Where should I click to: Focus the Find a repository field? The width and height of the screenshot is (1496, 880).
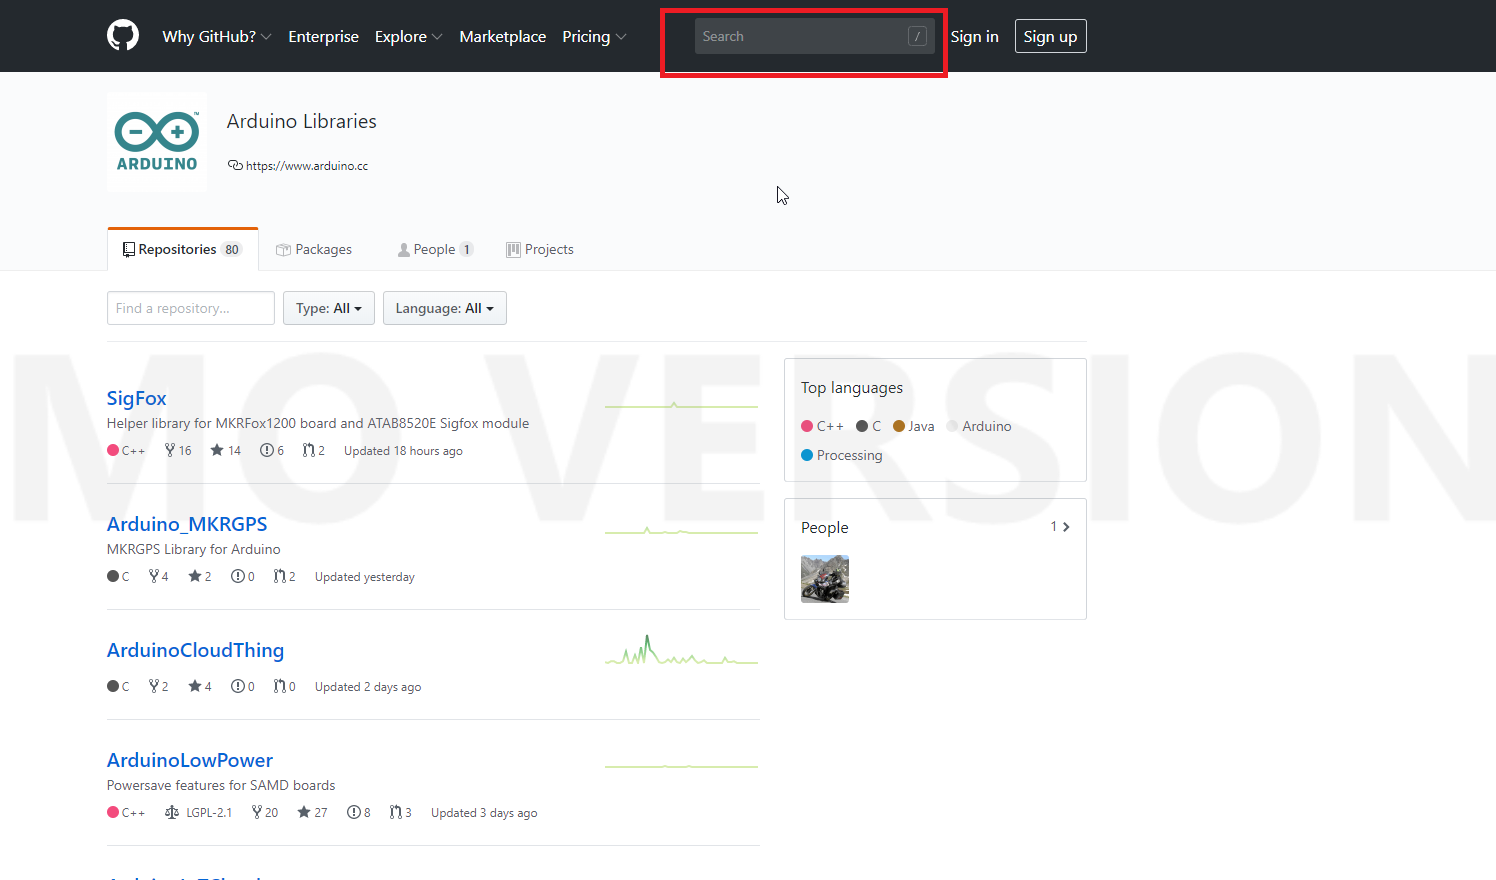tap(191, 308)
